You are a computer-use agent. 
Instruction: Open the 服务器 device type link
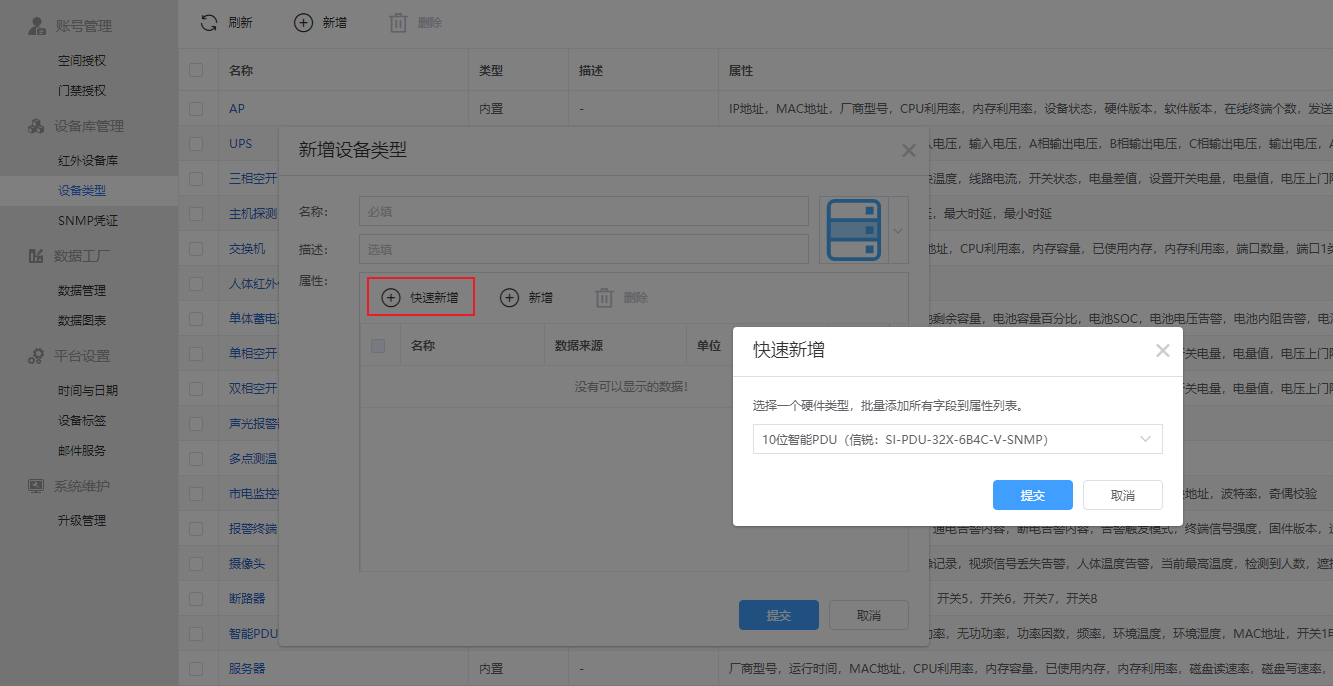point(247,668)
